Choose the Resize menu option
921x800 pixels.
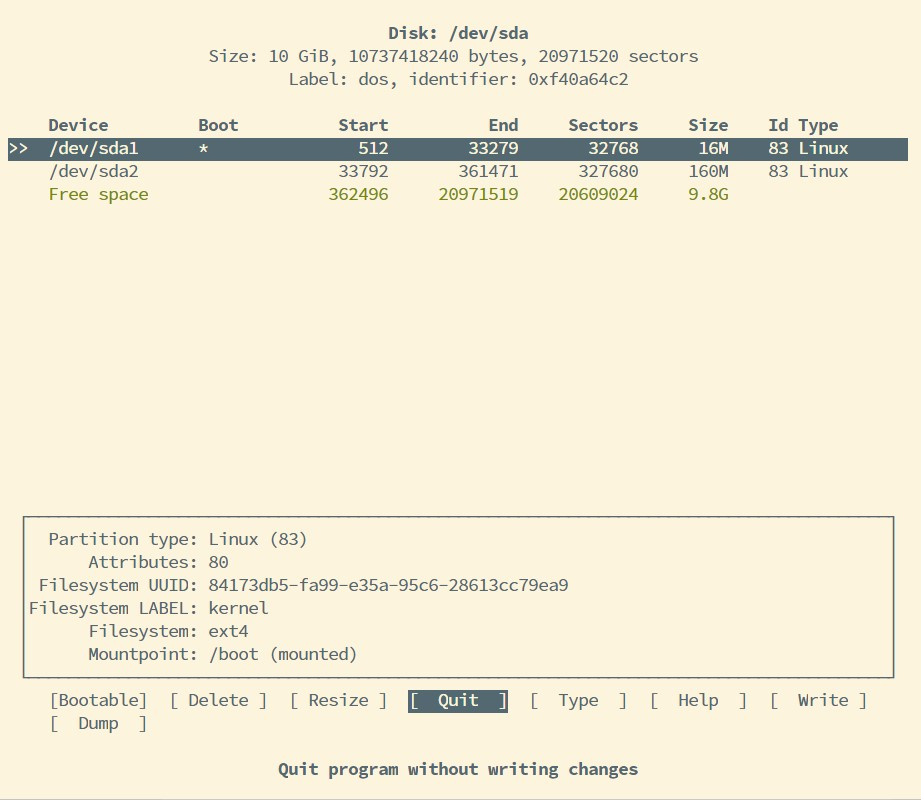338,701
